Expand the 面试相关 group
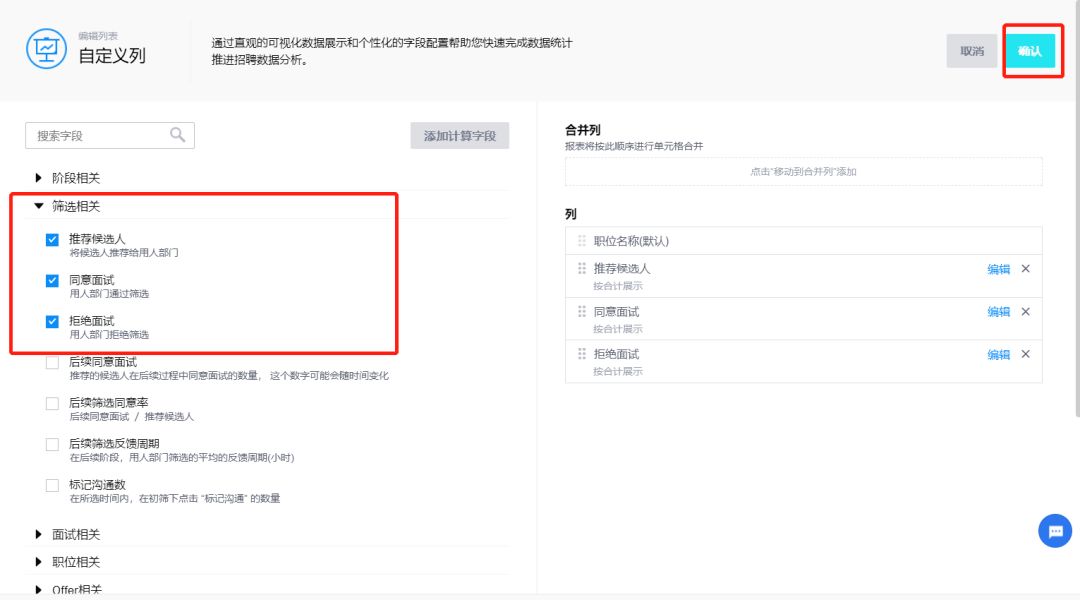Viewport: 1080px width, 600px height. pyautogui.click(x=39, y=534)
